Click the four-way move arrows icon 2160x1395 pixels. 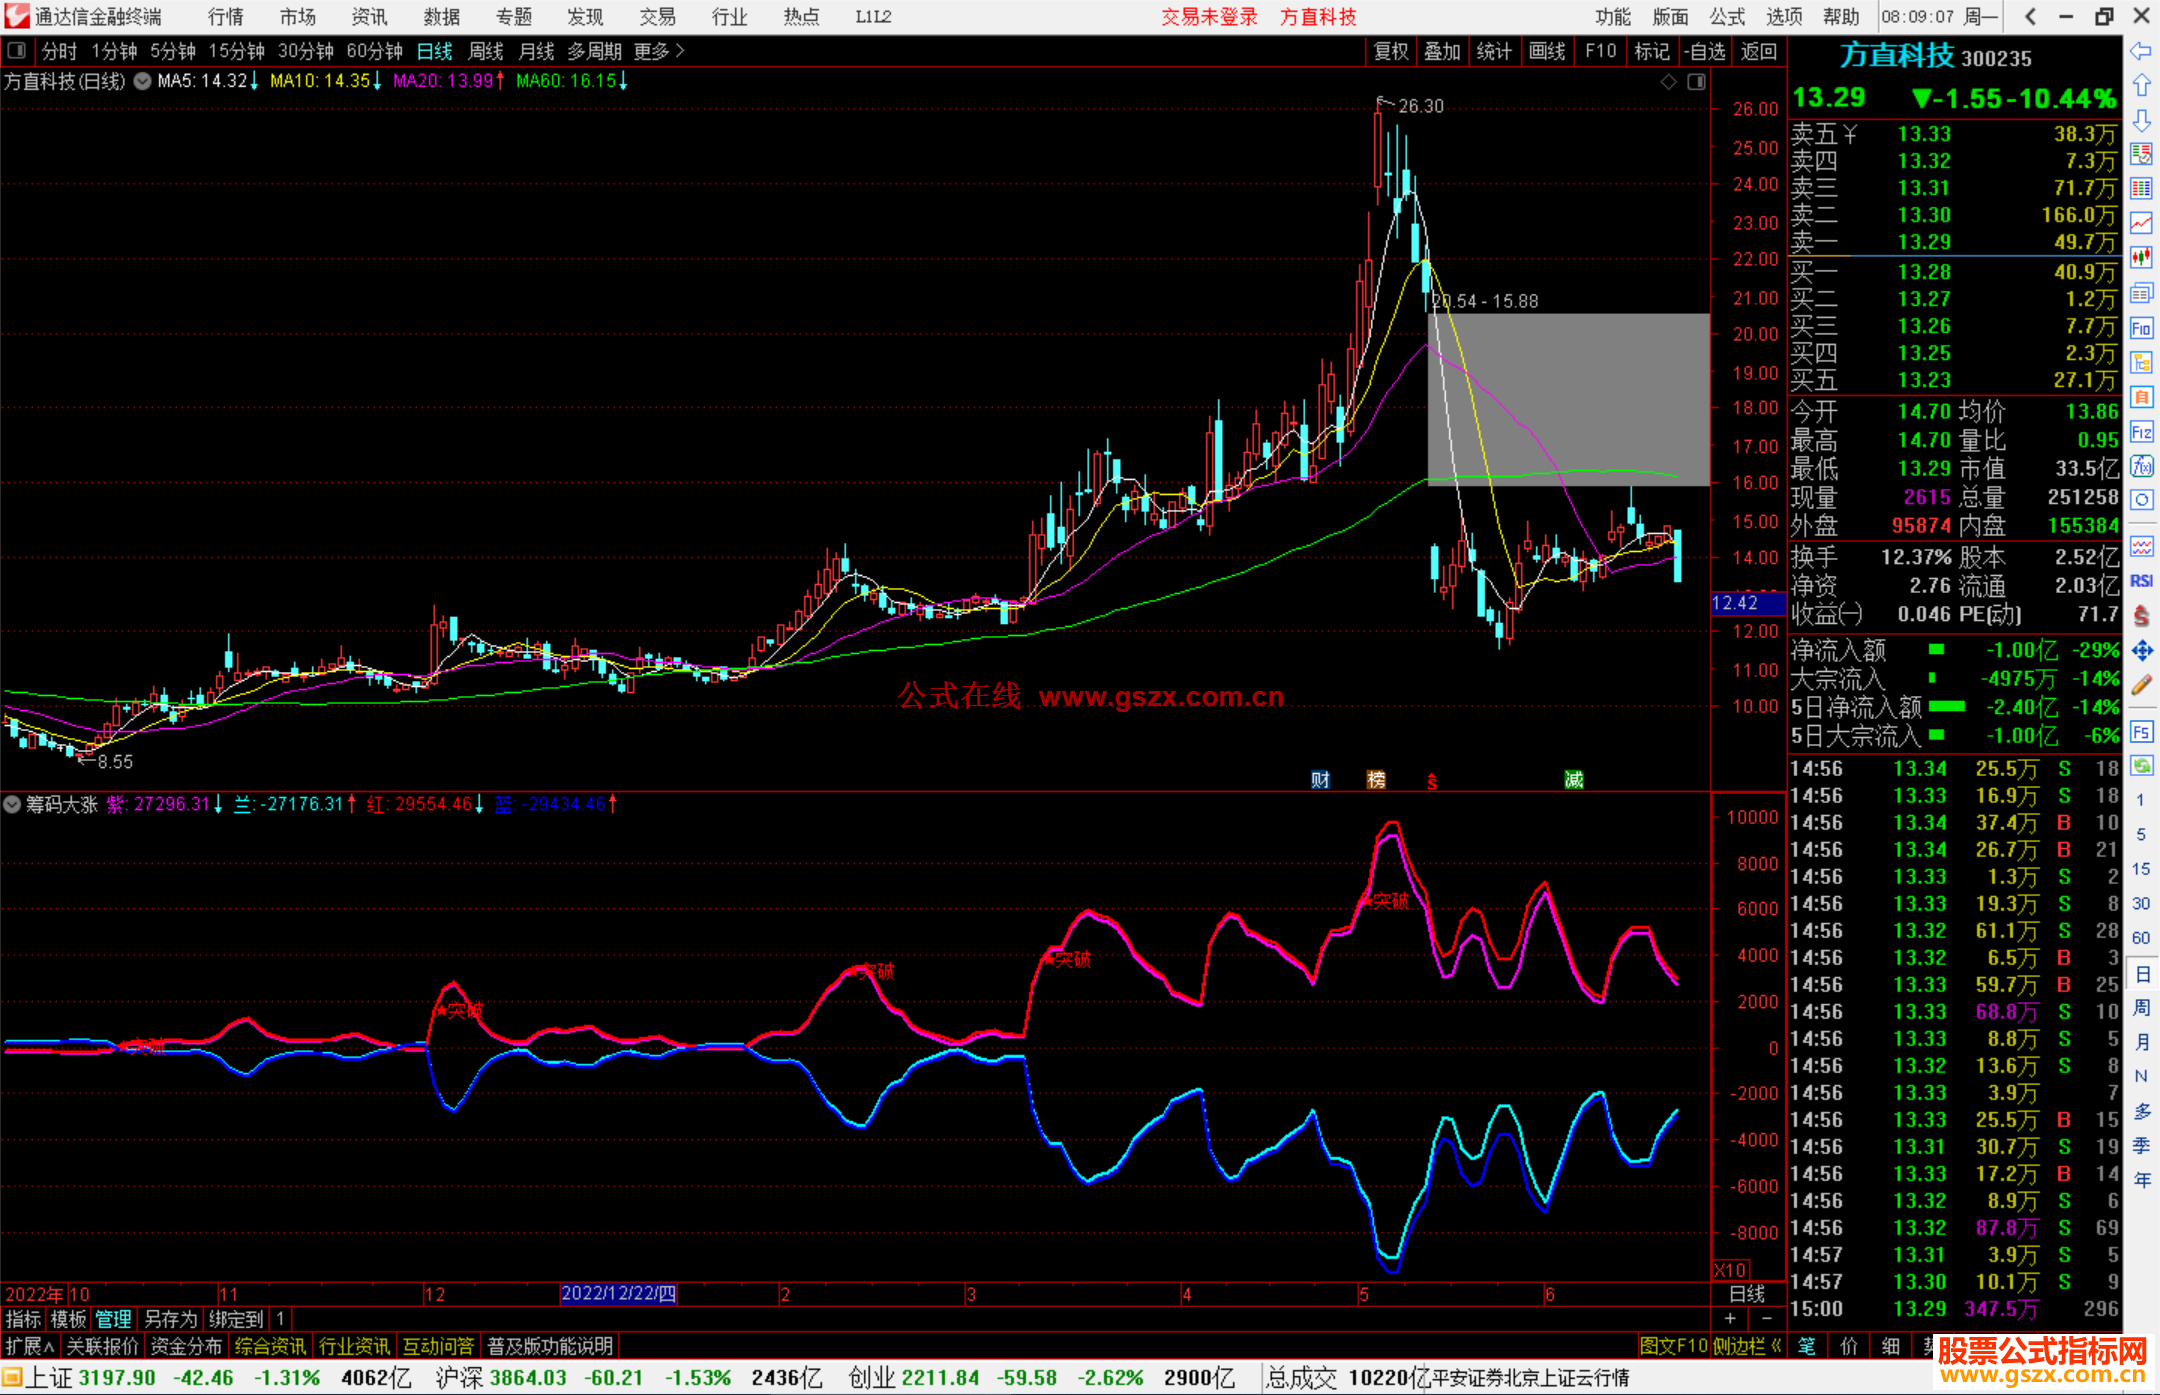(x=2141, y=651)
